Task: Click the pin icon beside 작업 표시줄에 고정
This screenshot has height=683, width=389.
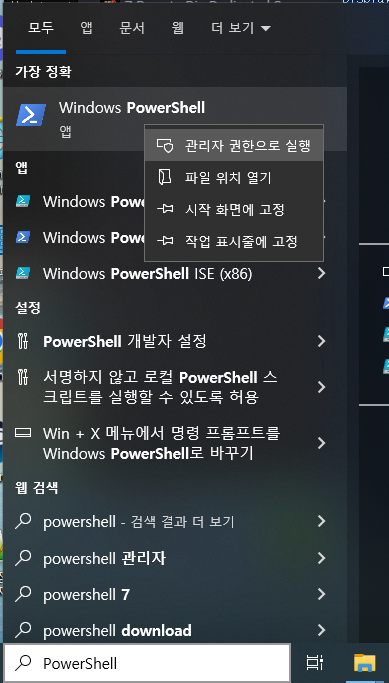Action: [165, 241]
